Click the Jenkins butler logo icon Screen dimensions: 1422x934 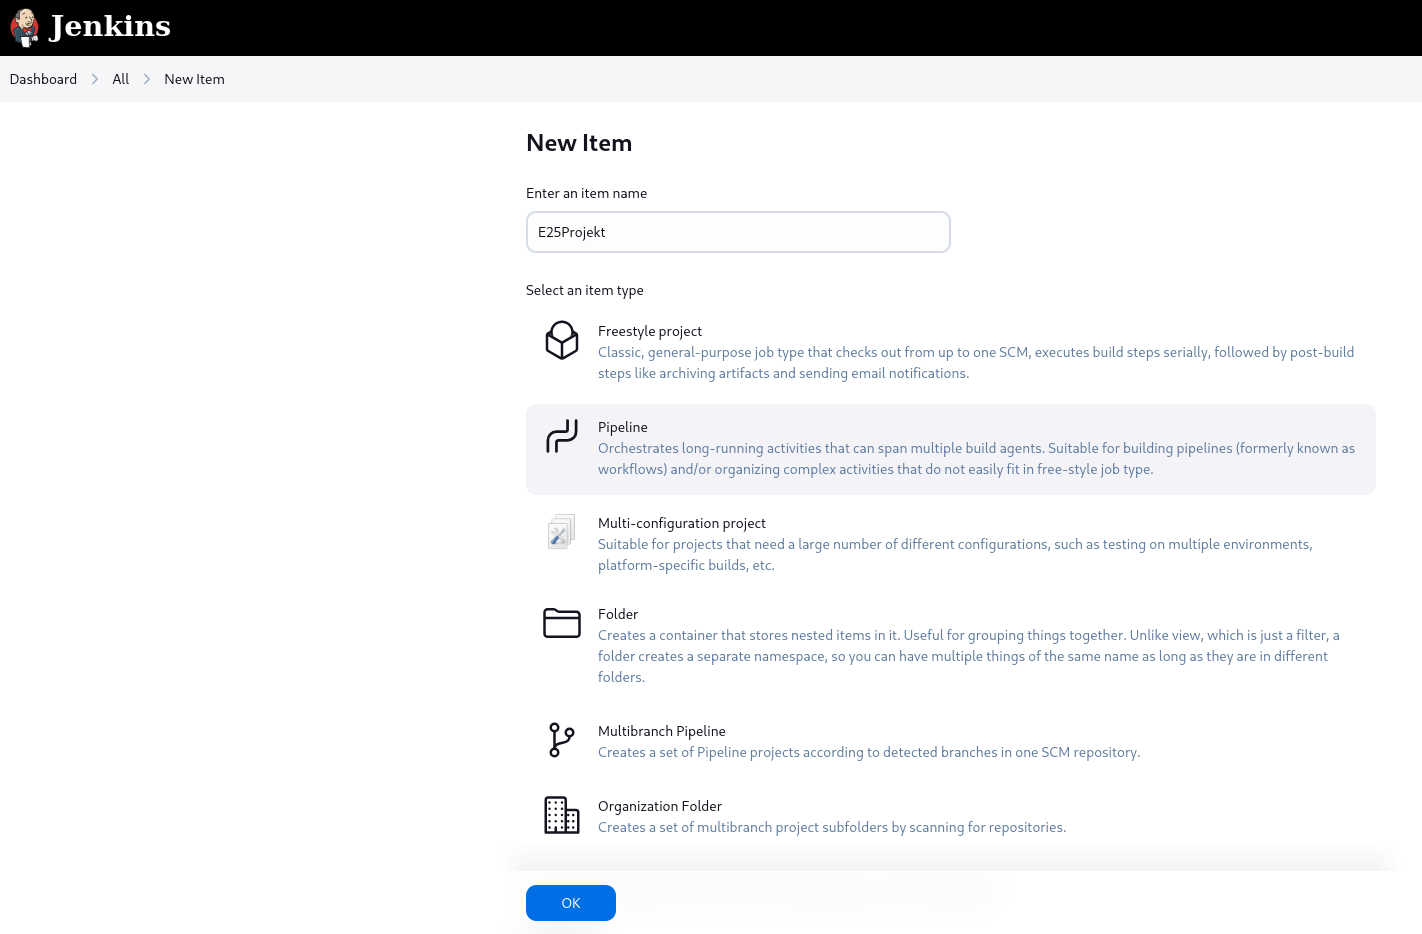pyautogui.click(x=25, y=28)
